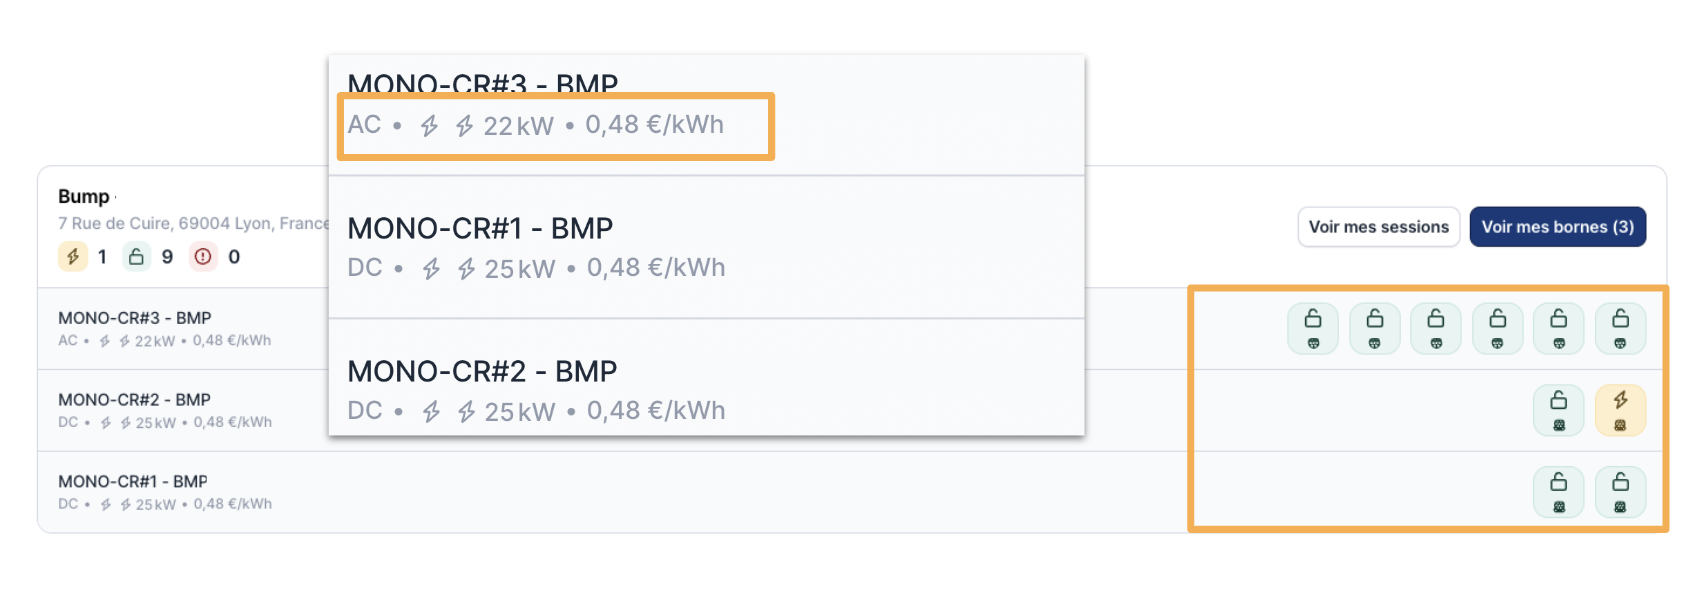The width and height of the screenshot is (1702, 592).
Task: Open MONO-CR#2 - BMP in the enlarged popup
Action: pyautogui.click(x=482, y=372)
